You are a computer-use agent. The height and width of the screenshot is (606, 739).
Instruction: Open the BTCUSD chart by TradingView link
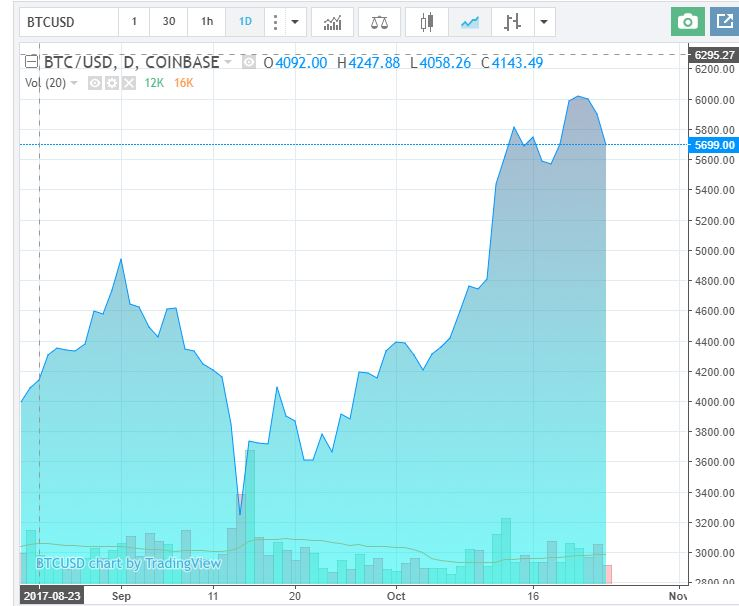128,563
